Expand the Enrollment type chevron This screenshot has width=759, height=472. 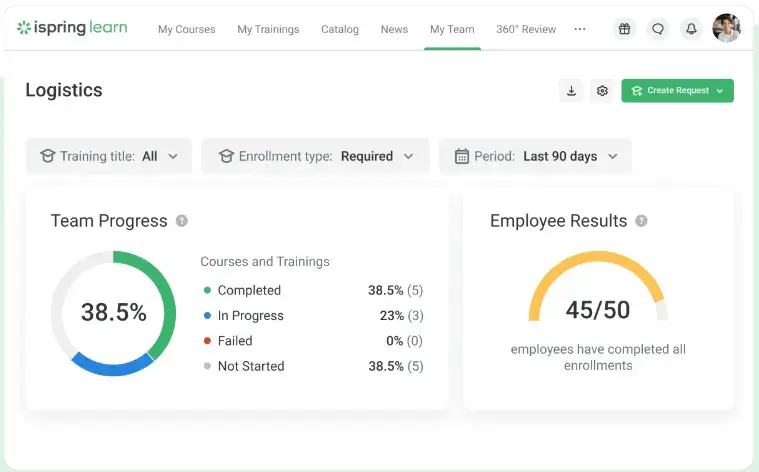[409, 156]
